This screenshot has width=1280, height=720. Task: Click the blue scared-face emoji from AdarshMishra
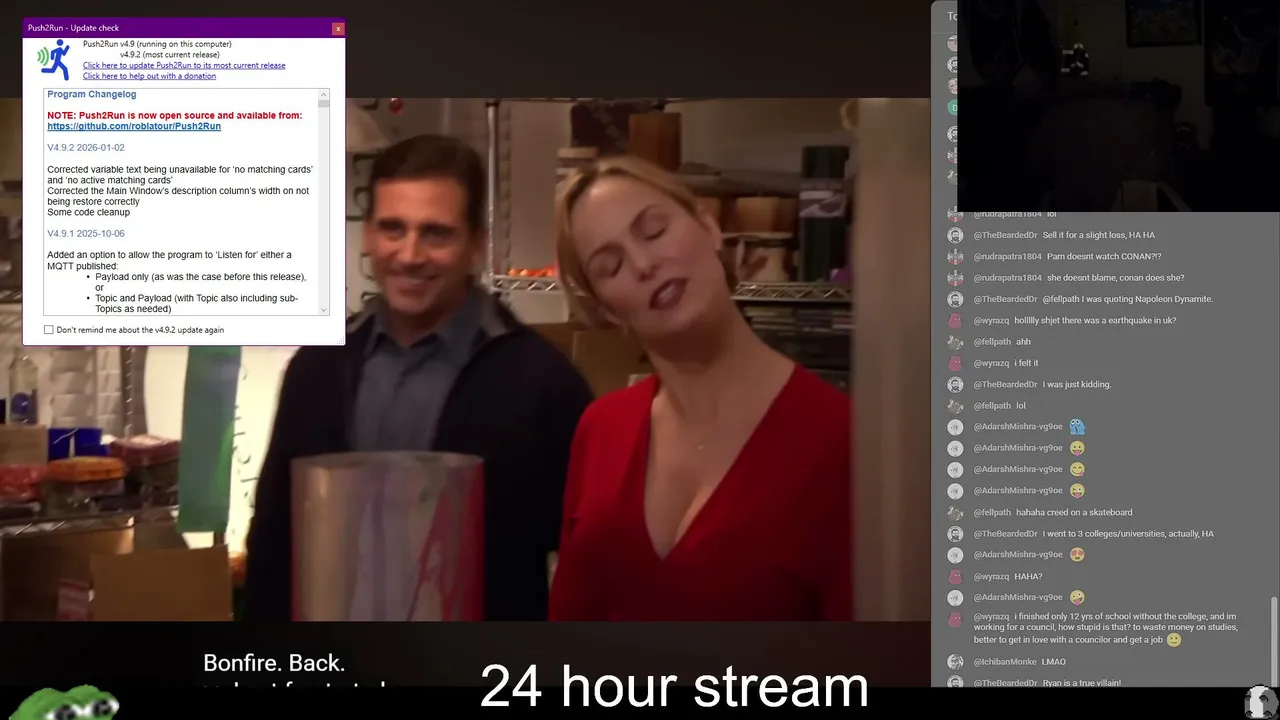[1077, 427]
